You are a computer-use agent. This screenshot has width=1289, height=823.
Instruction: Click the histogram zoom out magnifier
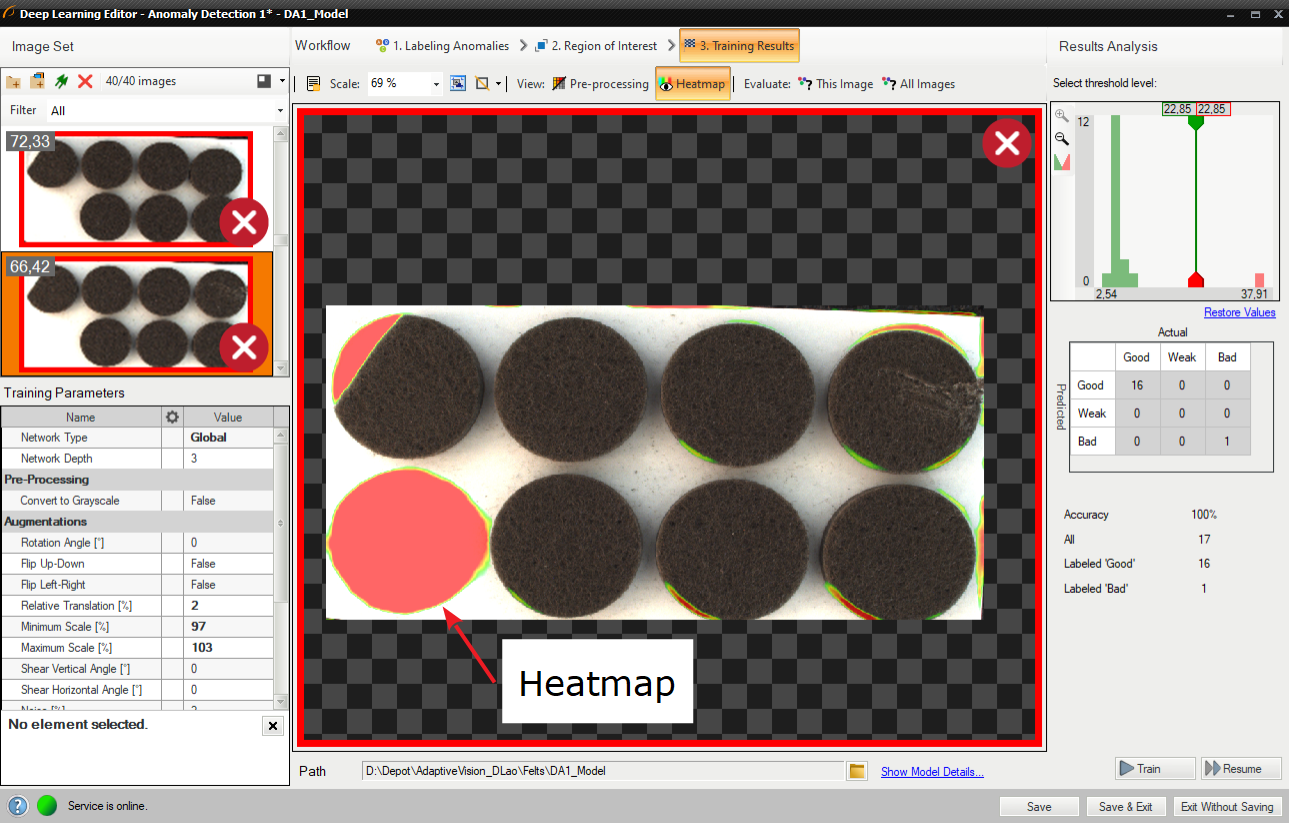(x=1062, y=139)
